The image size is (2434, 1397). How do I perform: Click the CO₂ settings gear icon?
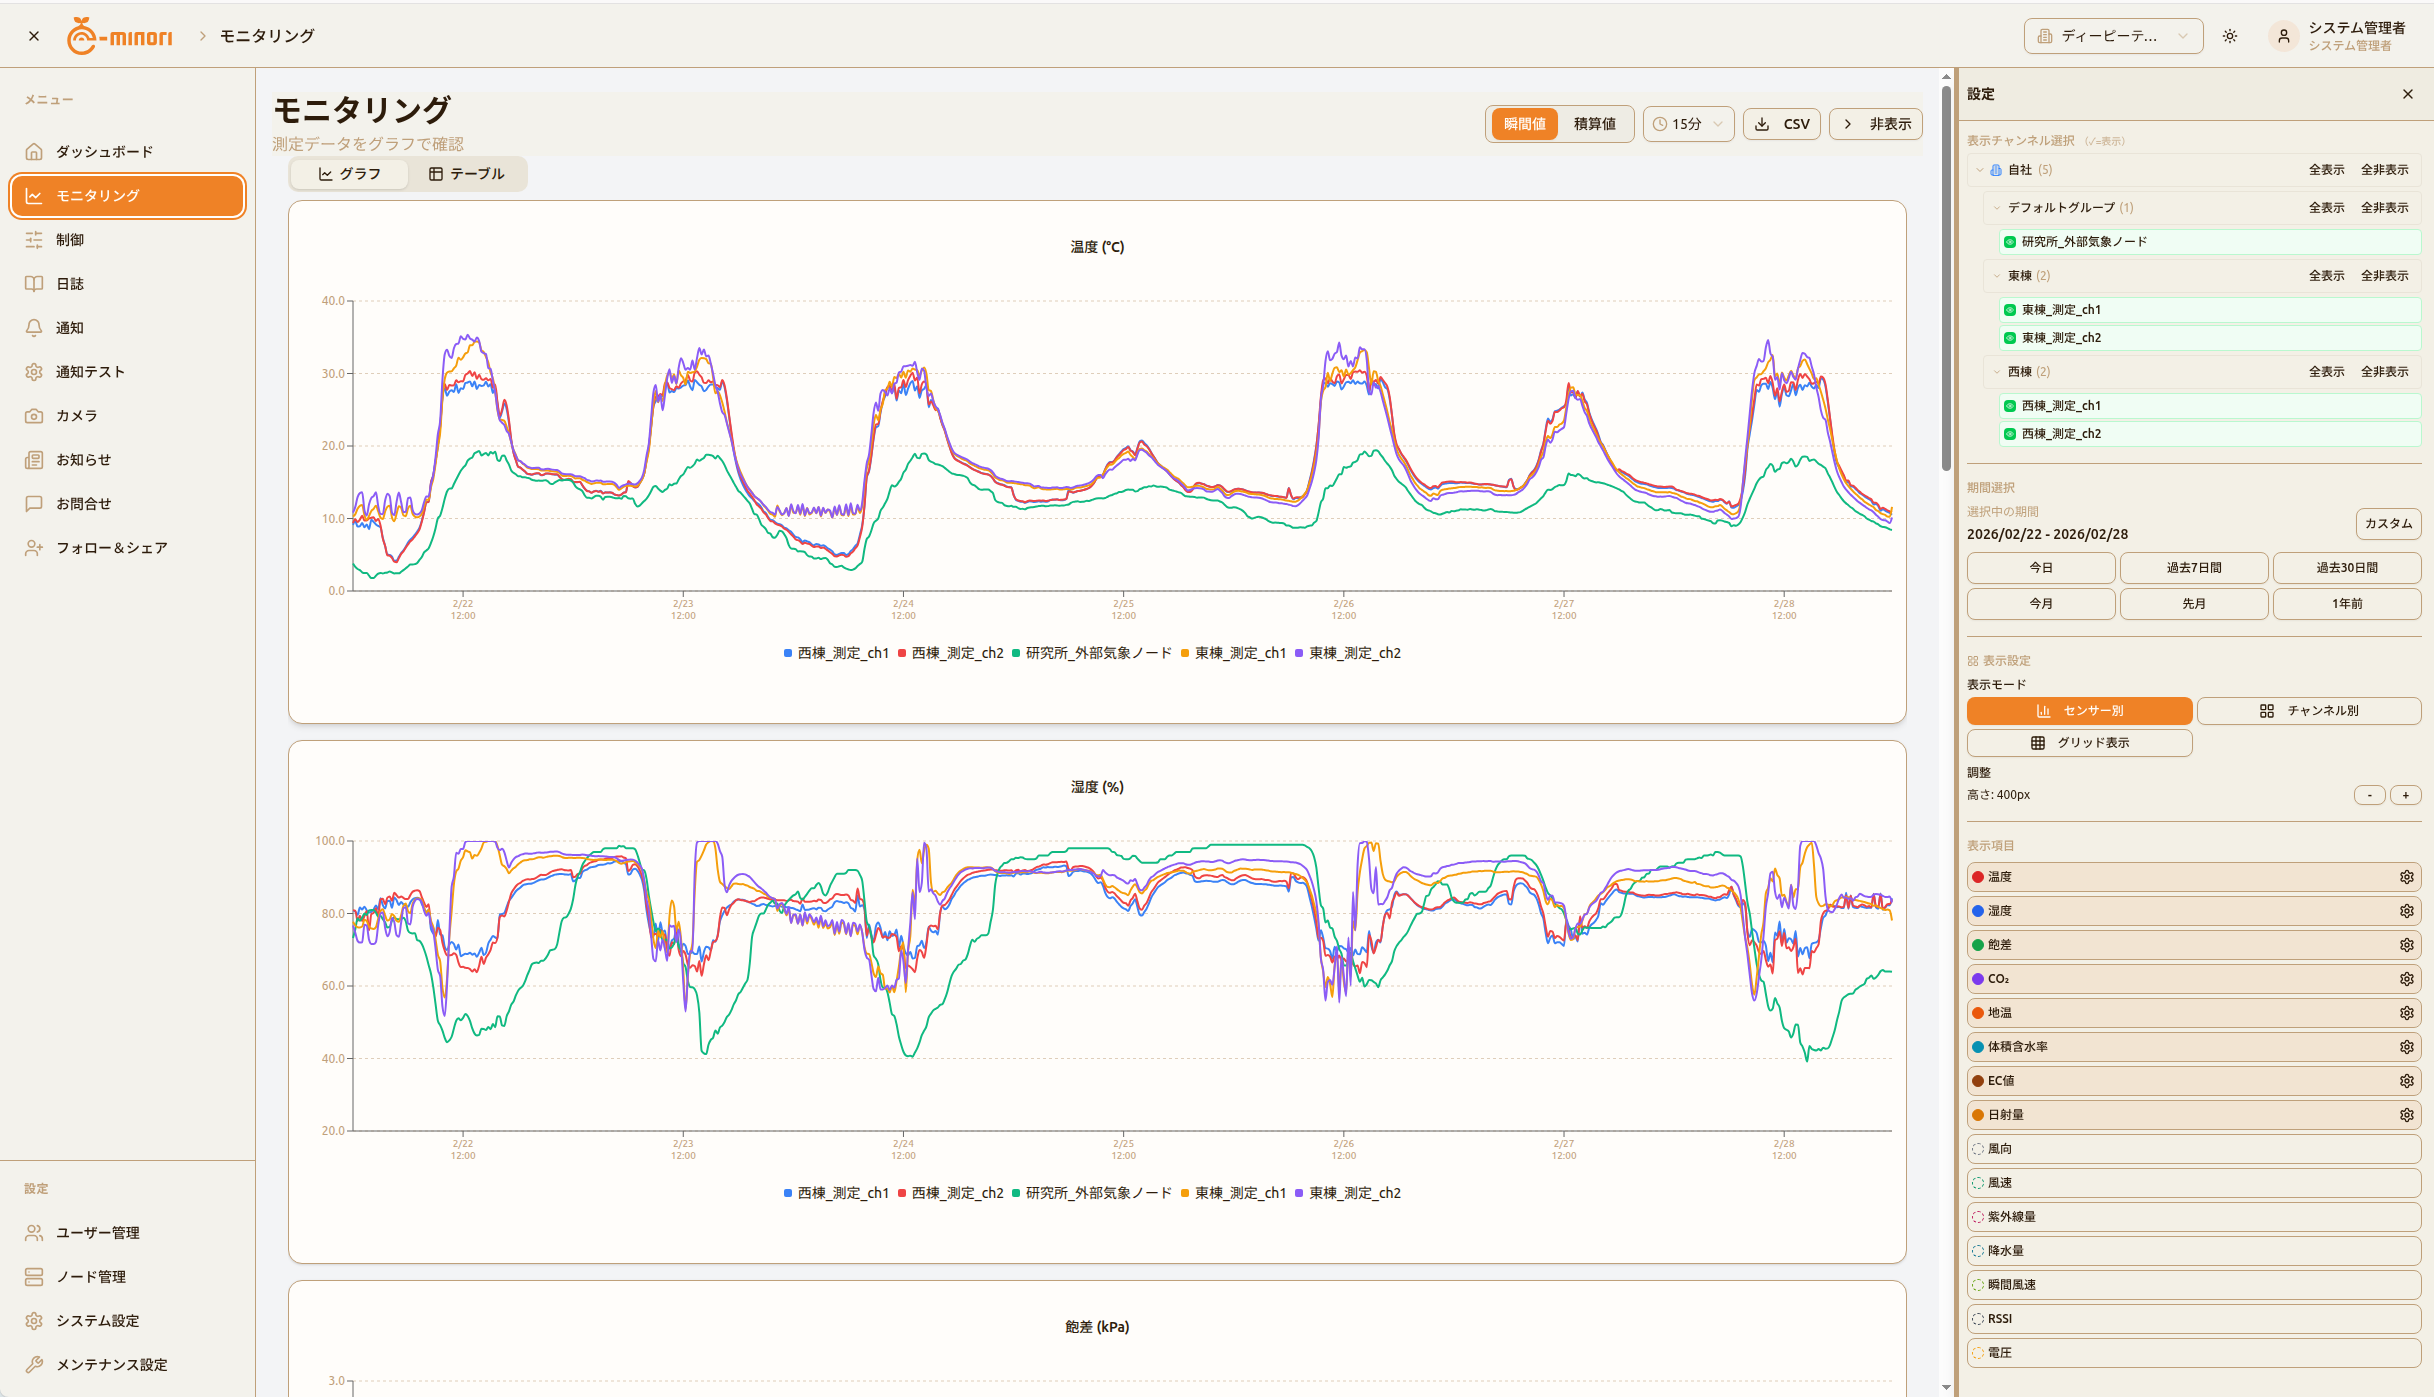coord(2406,979)
